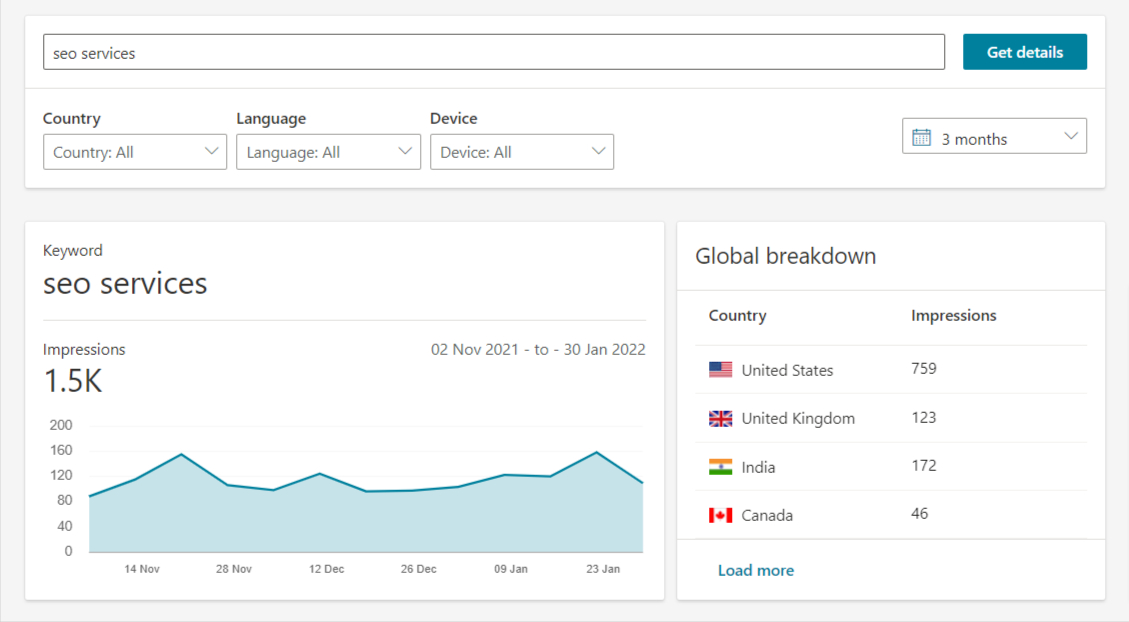Click the Language dropdown chevron arrow
This screenshot has height=622, width=1129.
coord(406,151)
